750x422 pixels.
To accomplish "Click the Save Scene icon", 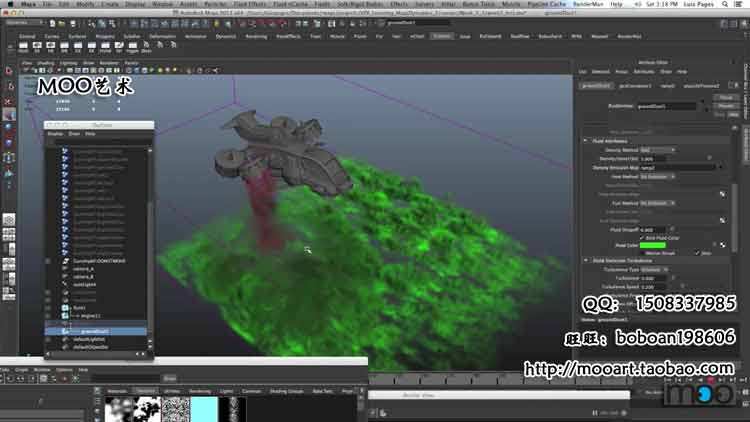I will pos(73,23).
